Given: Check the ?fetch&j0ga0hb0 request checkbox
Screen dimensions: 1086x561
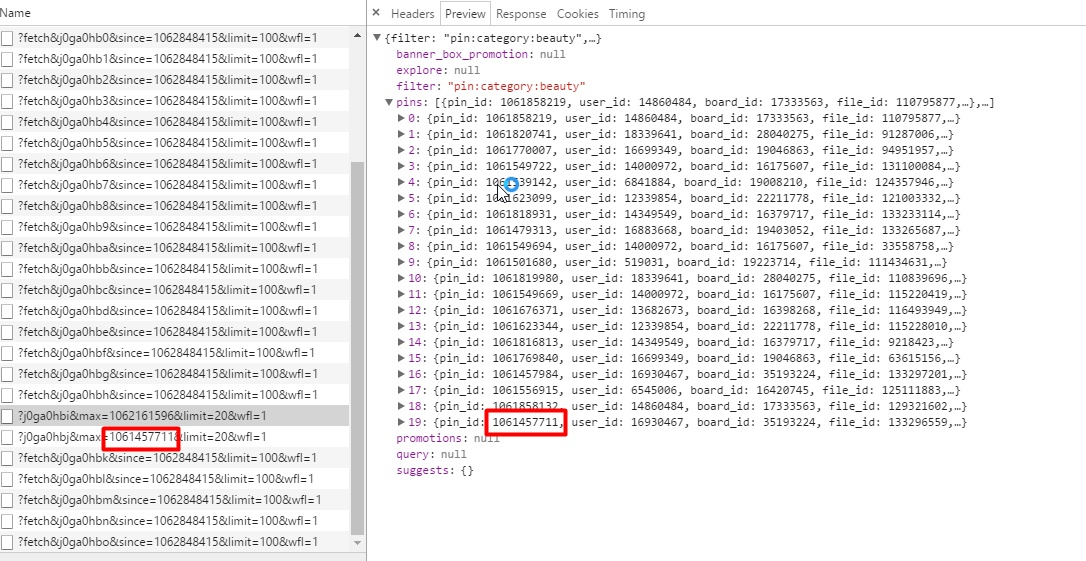Looking at the screenshot, I should 8,38.
